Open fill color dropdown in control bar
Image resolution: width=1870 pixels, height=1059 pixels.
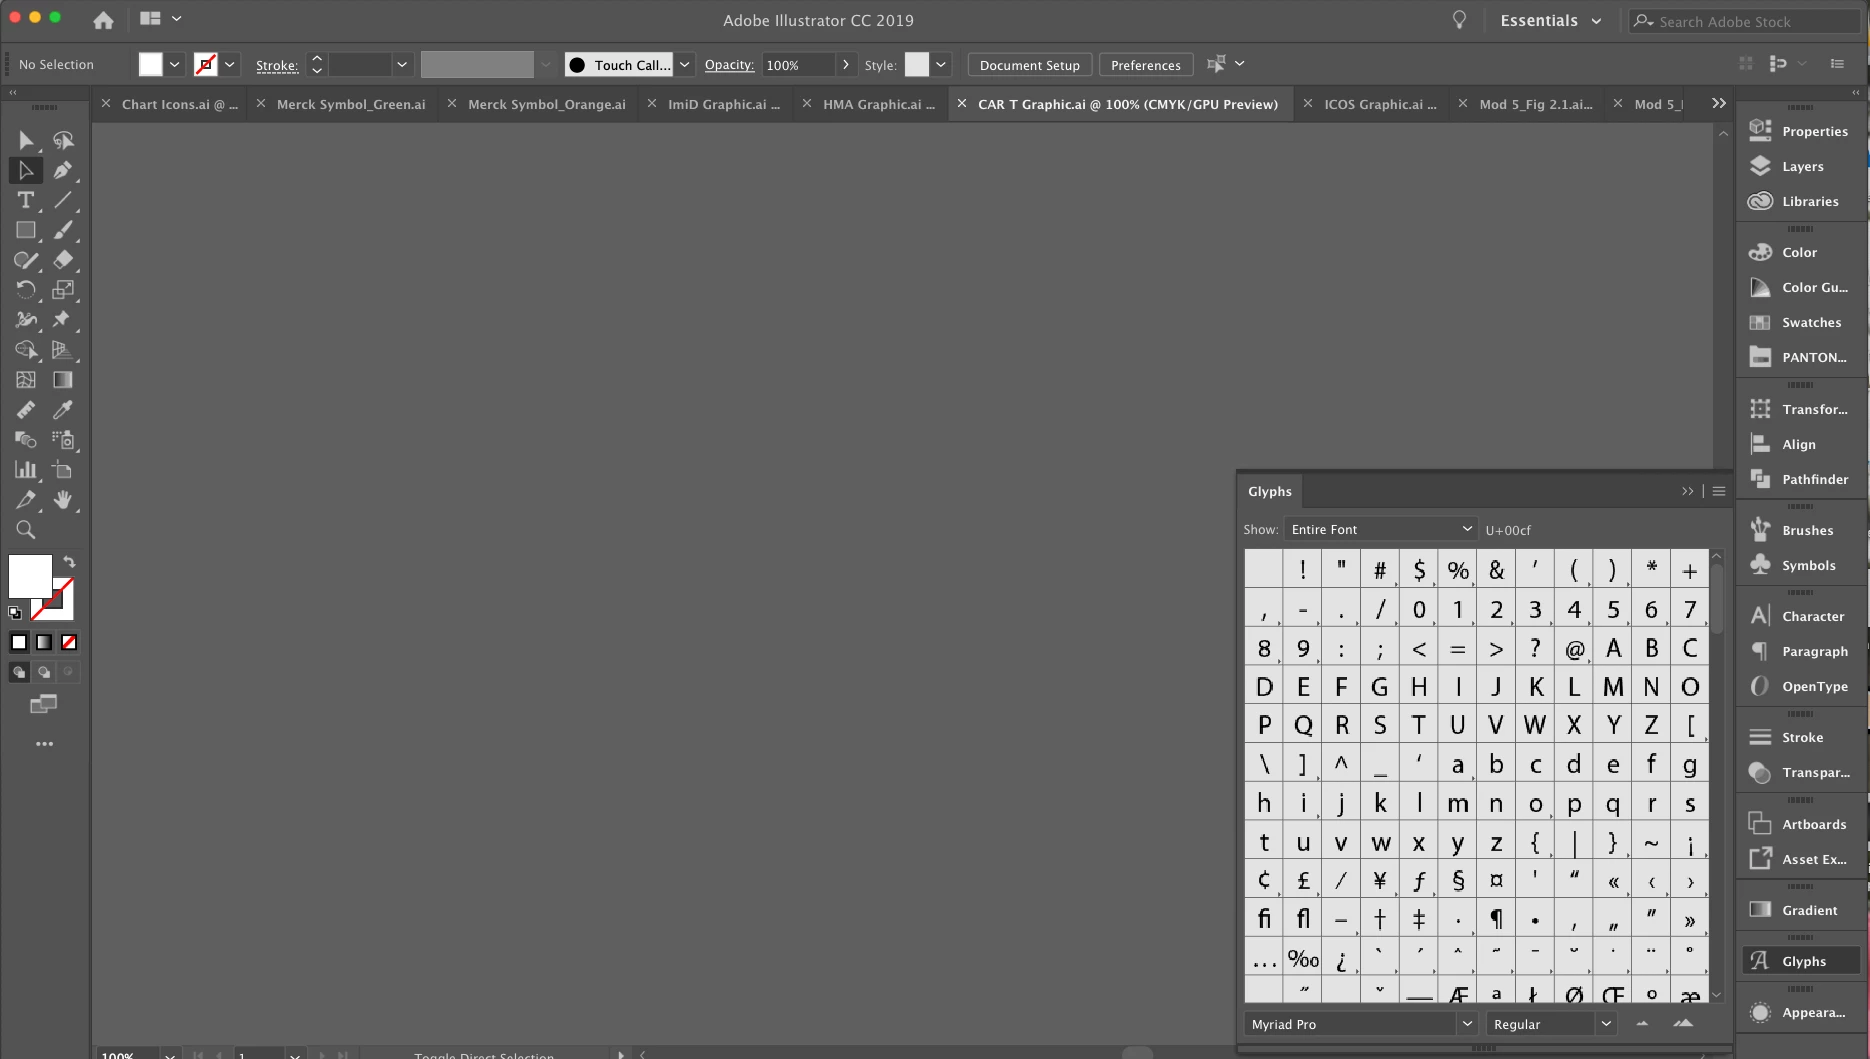pyautogui.click(x=175, y=64)
